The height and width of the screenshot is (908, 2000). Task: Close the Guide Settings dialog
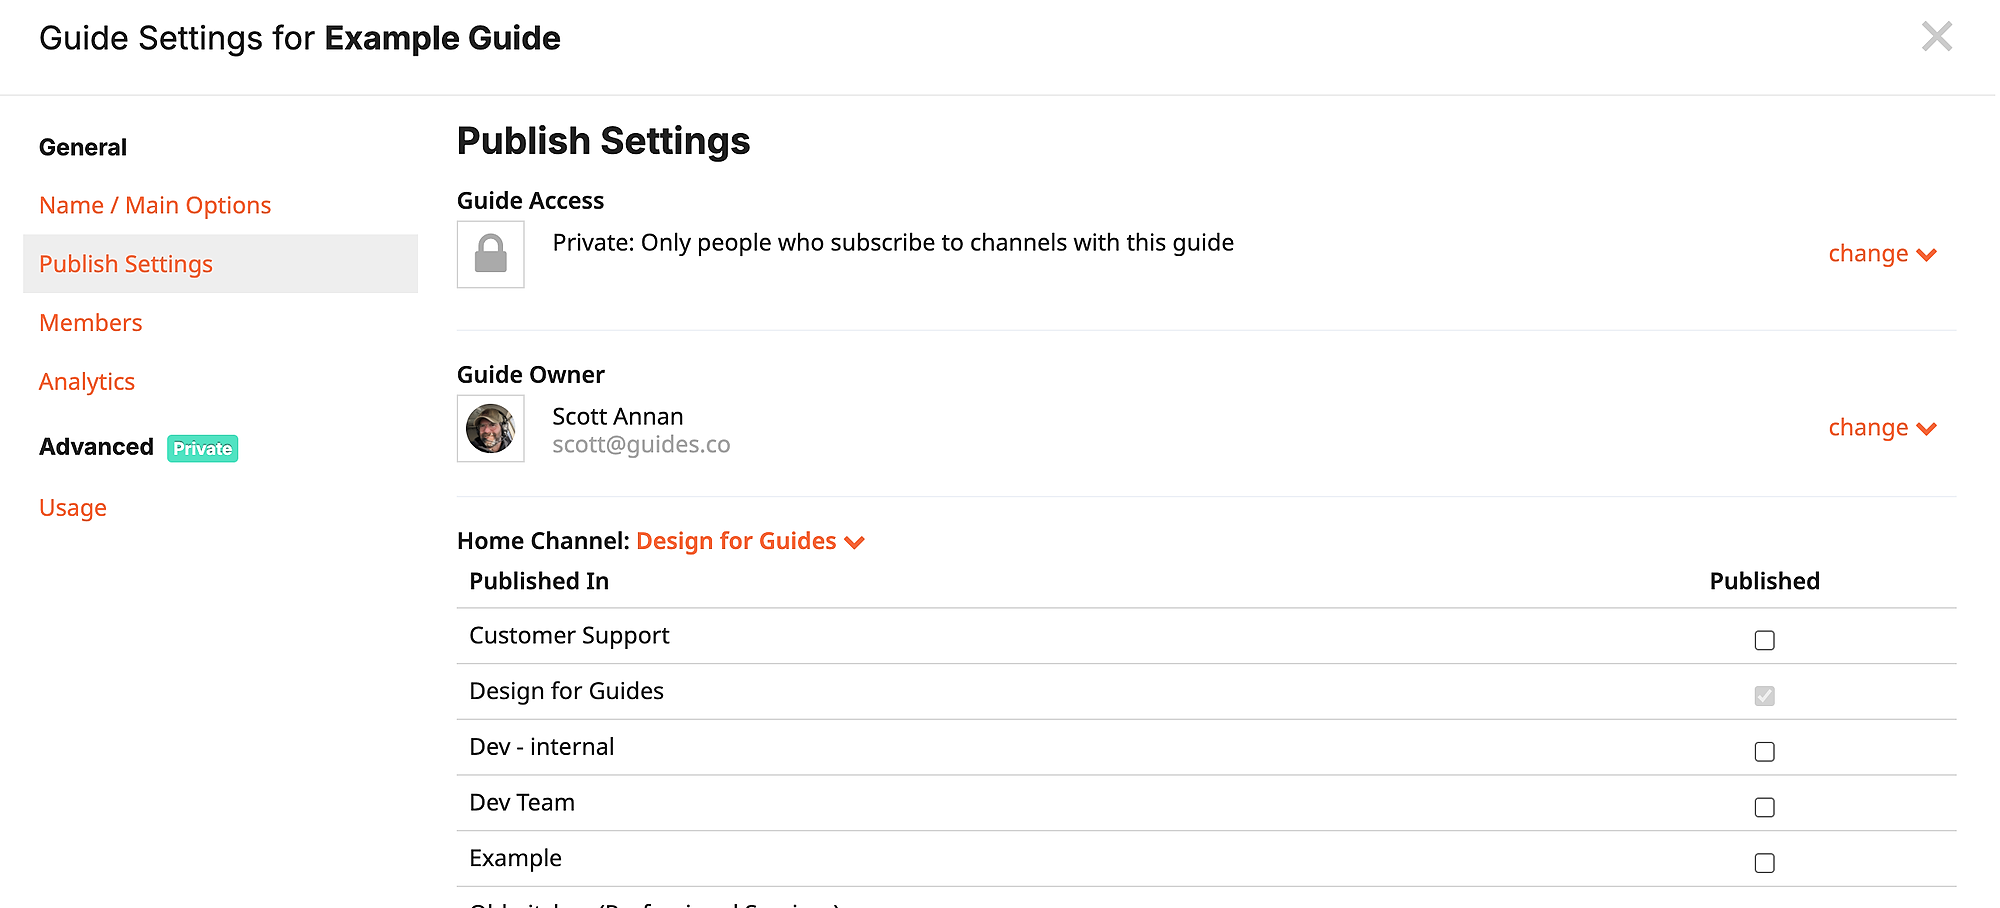point(1936,37)
